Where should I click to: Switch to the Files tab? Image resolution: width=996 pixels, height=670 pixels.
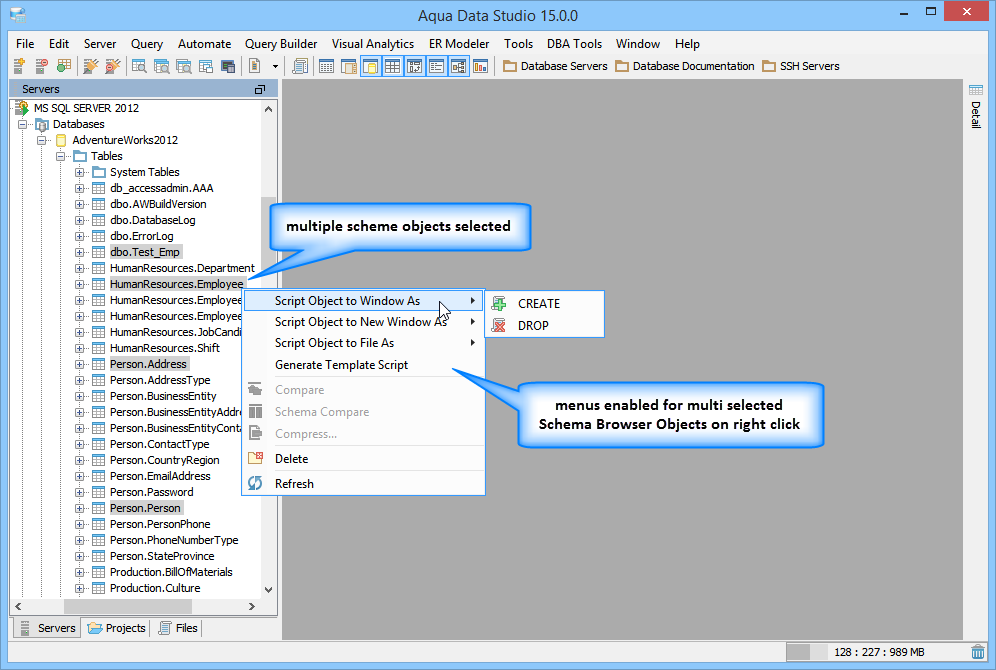178,628
